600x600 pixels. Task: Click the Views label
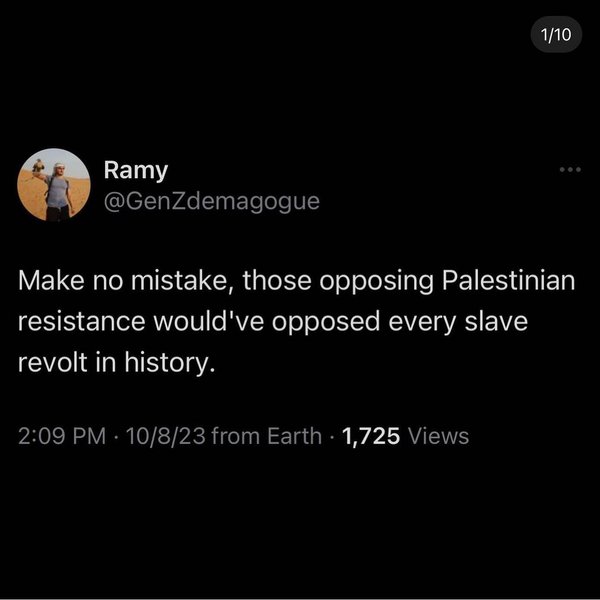pyautogui.click(x=439, y=436)
